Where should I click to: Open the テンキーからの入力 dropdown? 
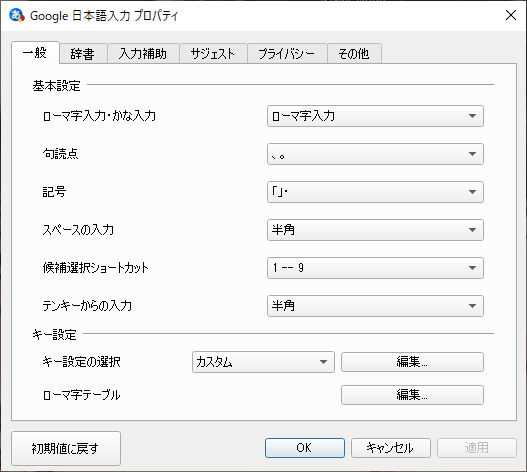[x=375, y=306]
